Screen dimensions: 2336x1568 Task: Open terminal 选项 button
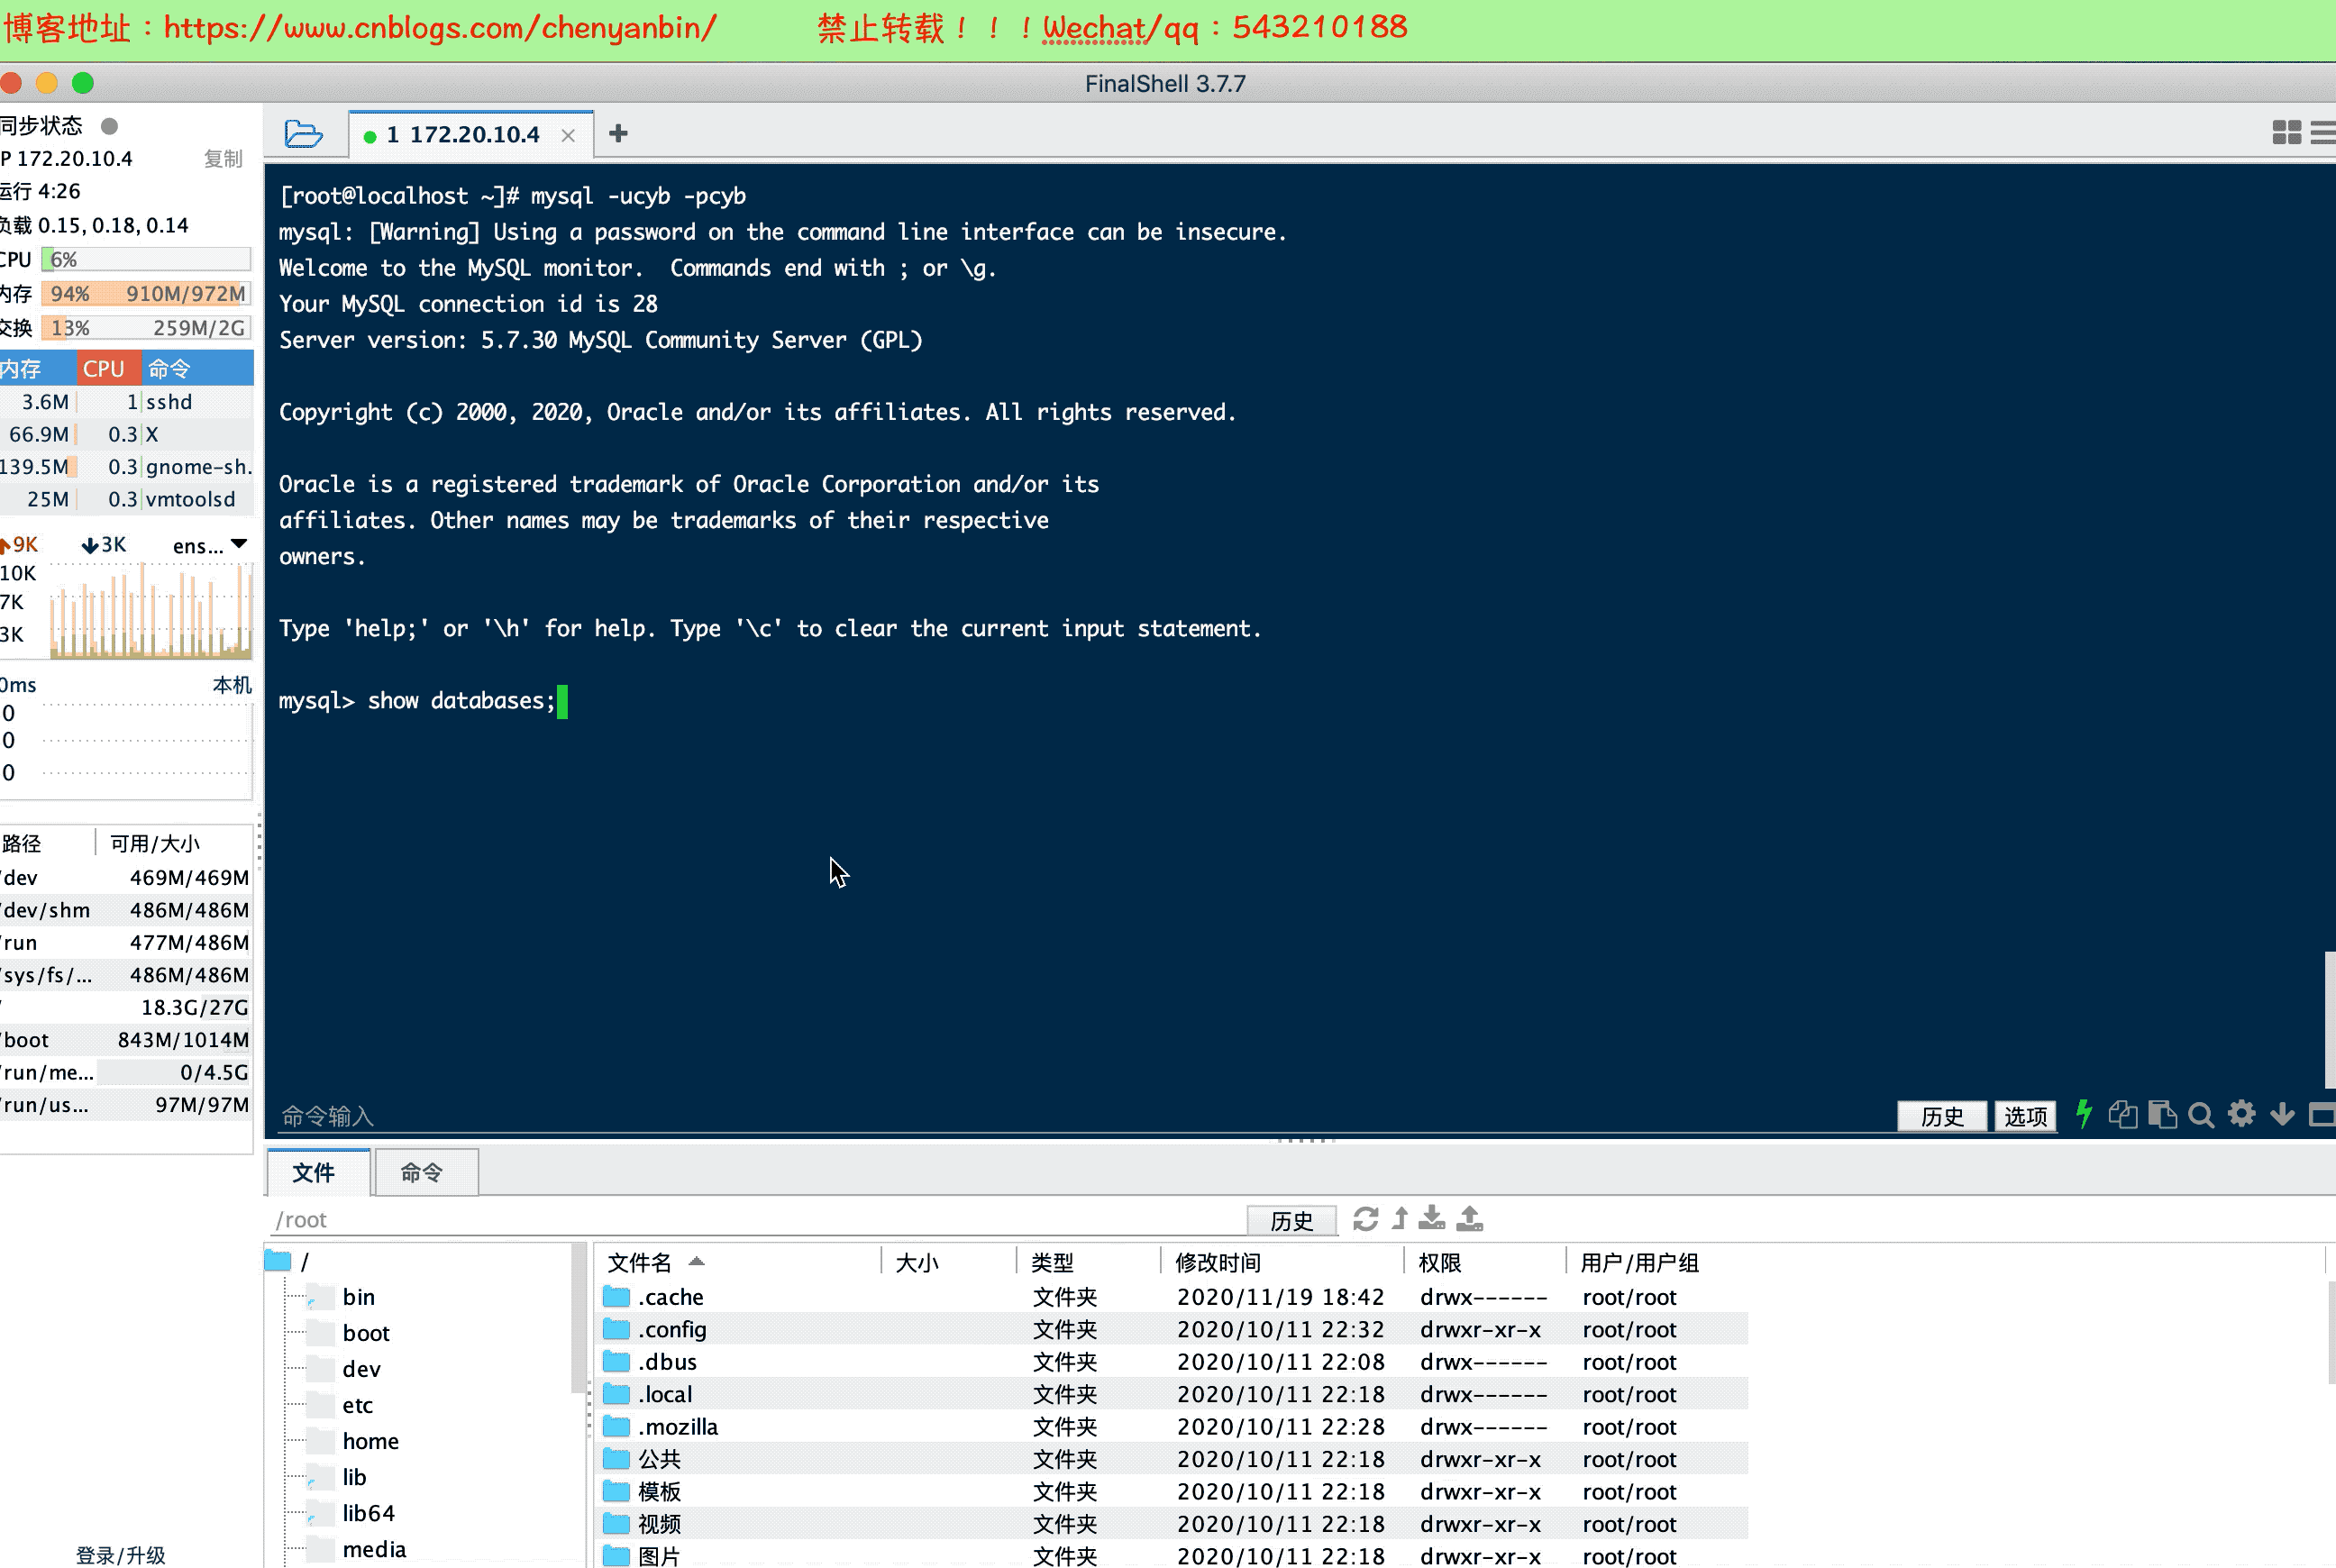point(2025,1116)
